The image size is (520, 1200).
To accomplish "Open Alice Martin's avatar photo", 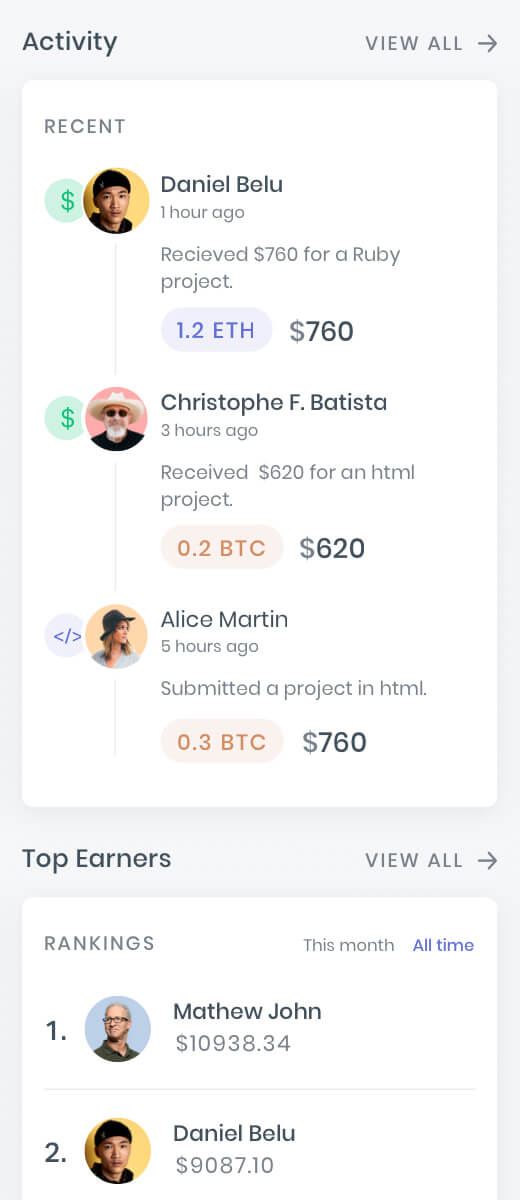I will (117, 636).
